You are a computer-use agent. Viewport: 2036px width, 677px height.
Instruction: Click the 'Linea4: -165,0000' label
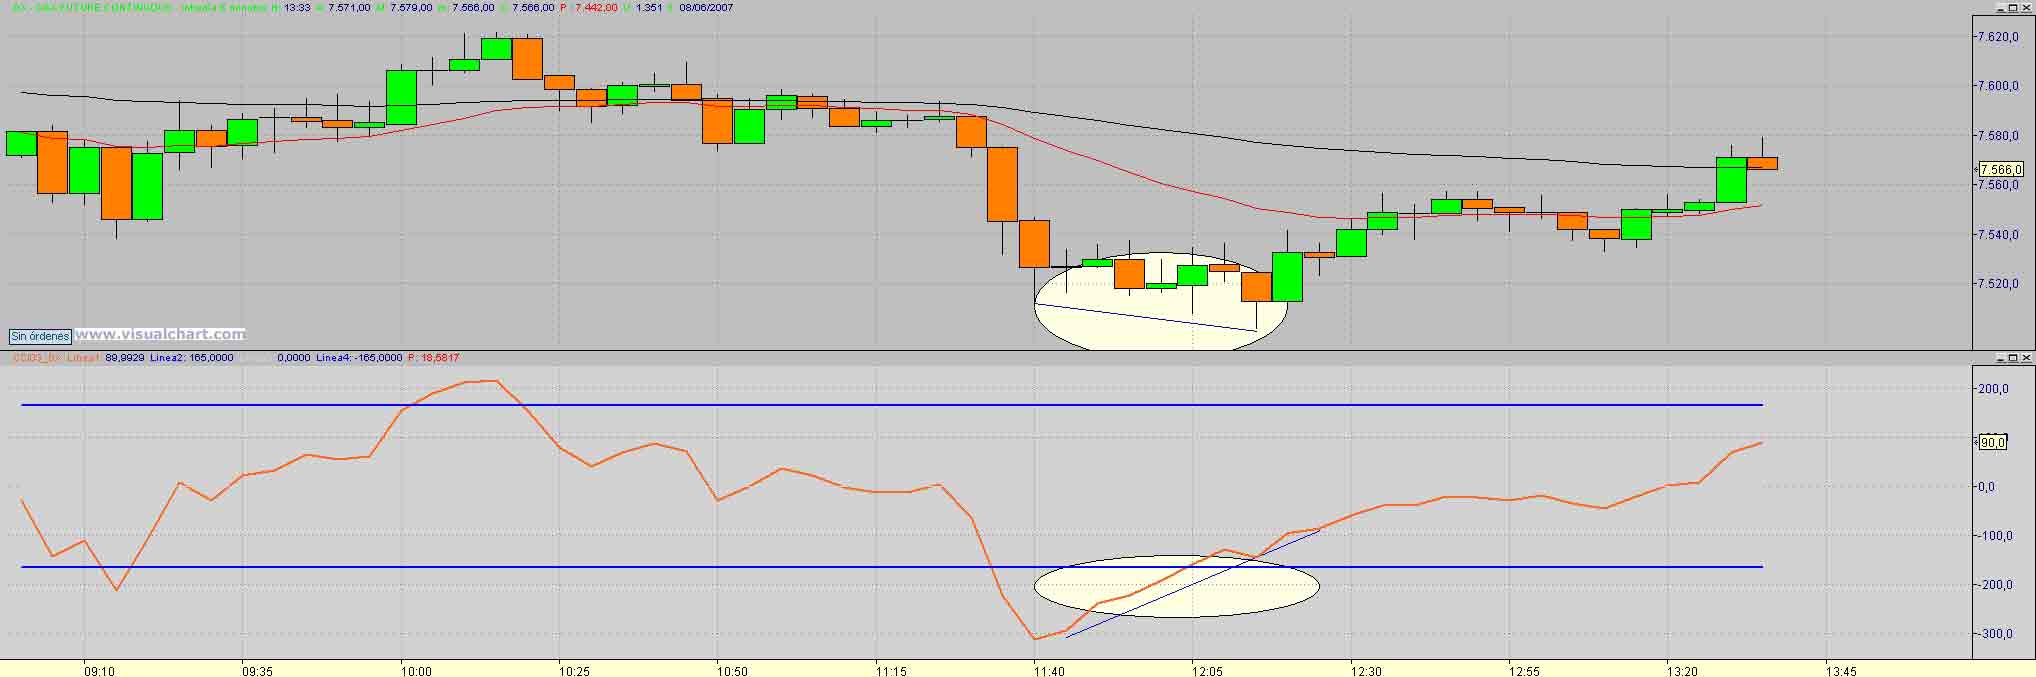tap(359, 357)
